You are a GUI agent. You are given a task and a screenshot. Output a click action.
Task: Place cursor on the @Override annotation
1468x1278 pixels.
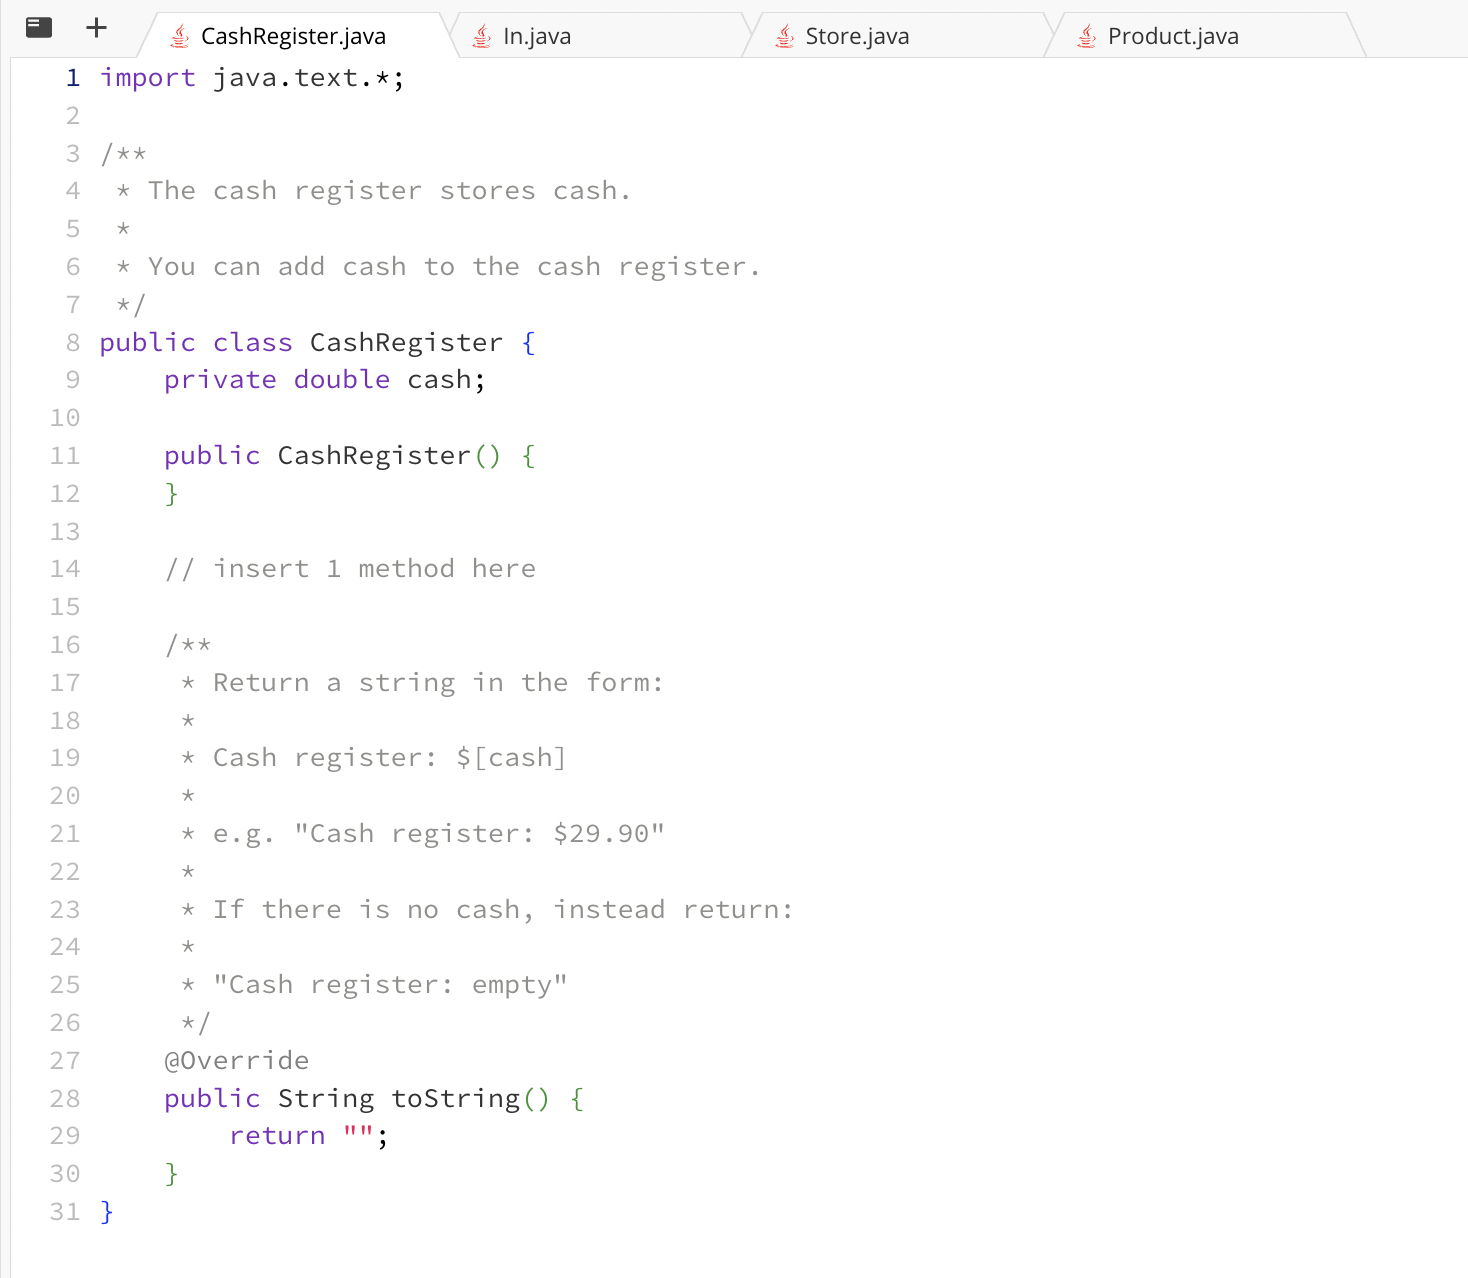point(237,1059)
